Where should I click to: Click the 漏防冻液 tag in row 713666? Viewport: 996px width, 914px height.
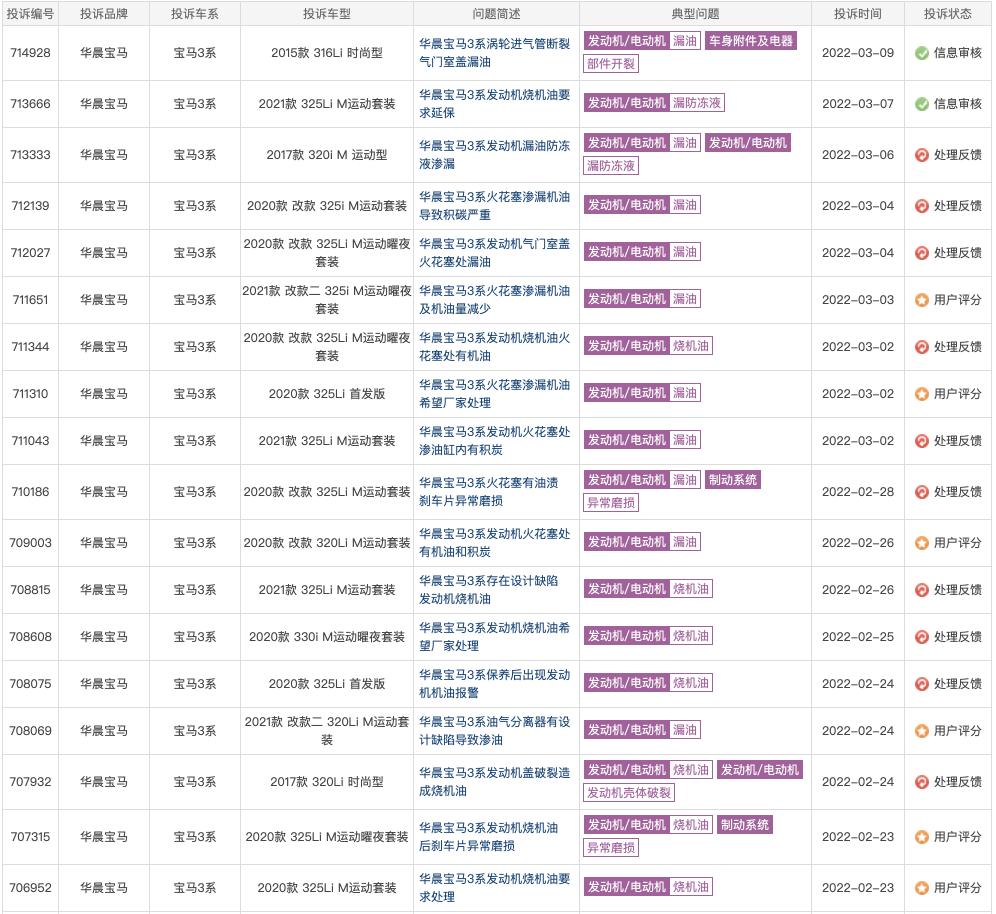[697, 103]
